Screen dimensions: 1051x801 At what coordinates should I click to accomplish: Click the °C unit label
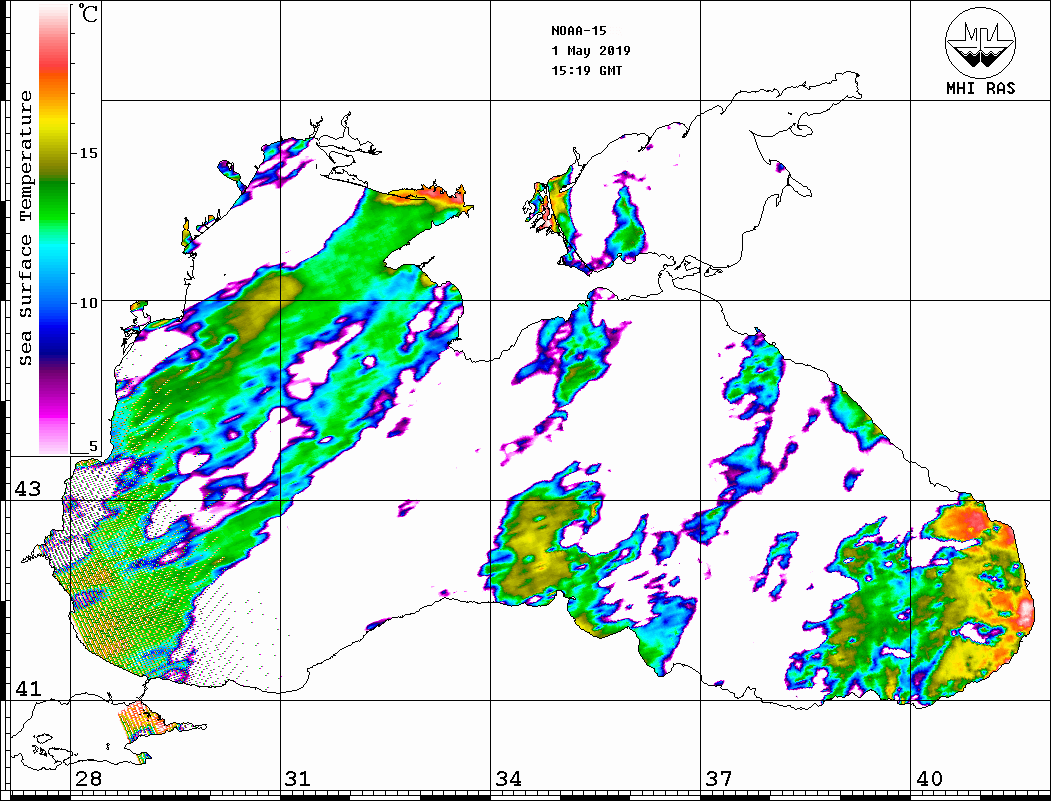88,14
